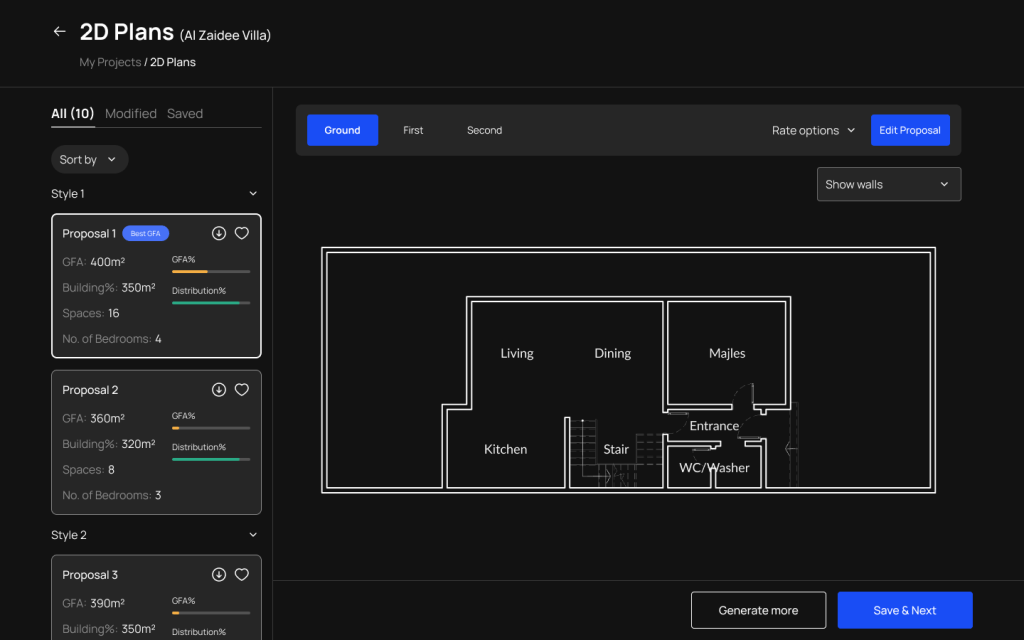Download Proposal 3 using its download icon
Viewport: 1024px width, 640px height.
tap(219, 575)
